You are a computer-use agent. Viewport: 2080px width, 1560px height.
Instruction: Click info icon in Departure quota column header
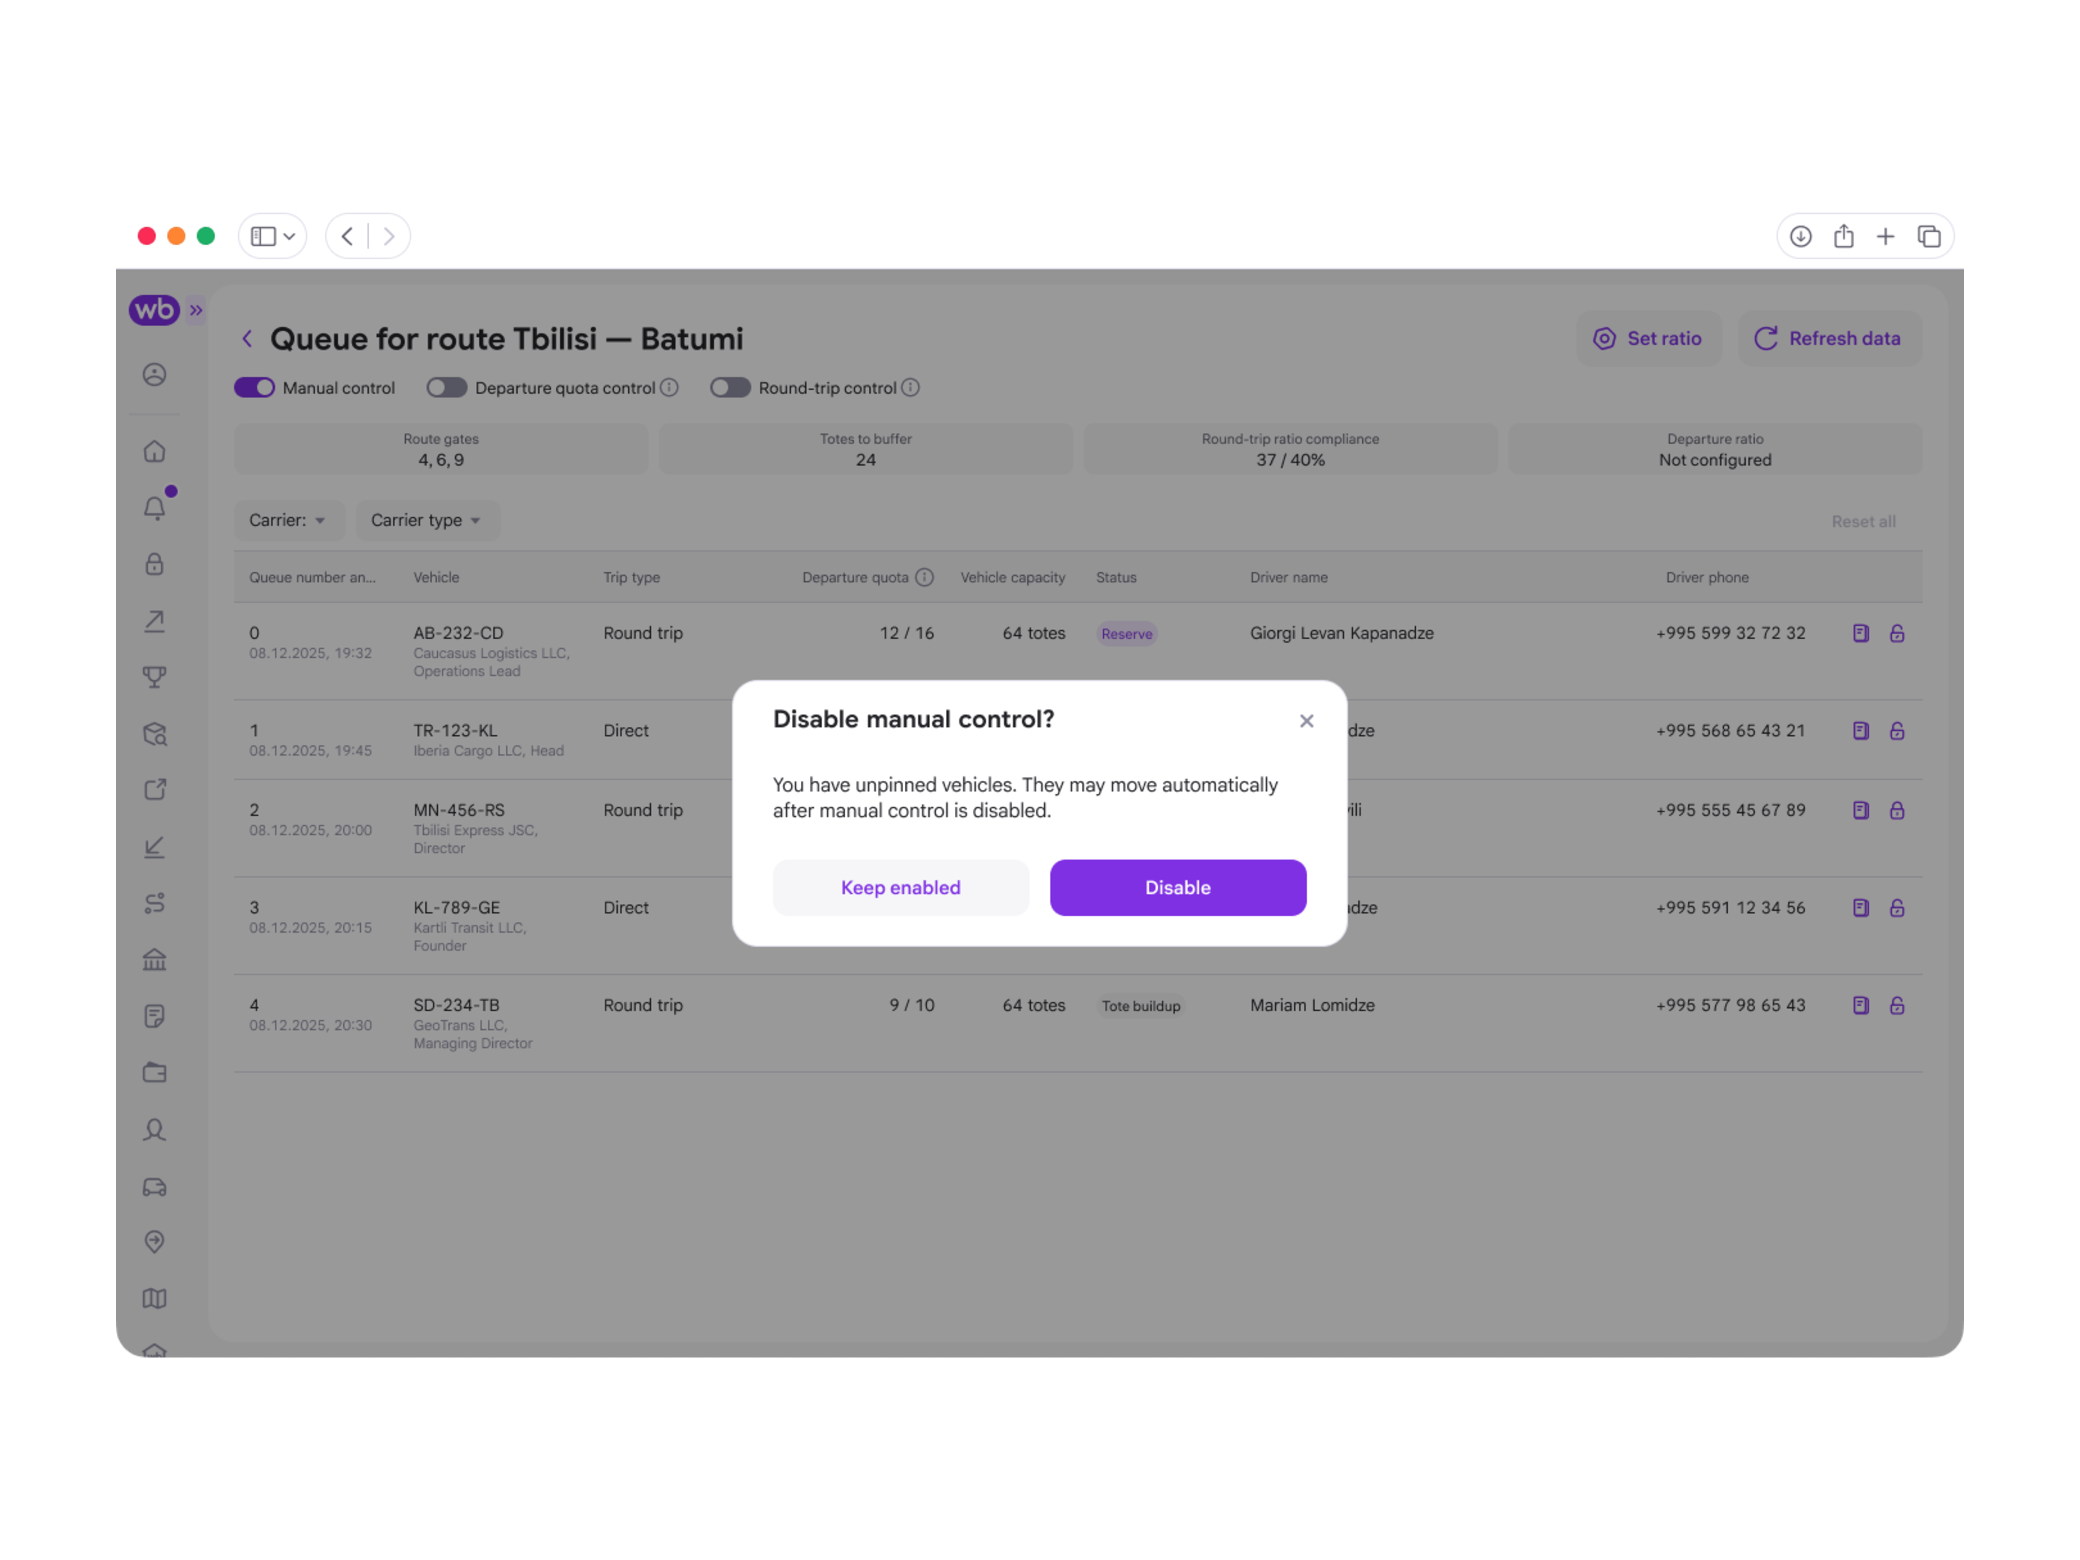(x=924, y=577)
